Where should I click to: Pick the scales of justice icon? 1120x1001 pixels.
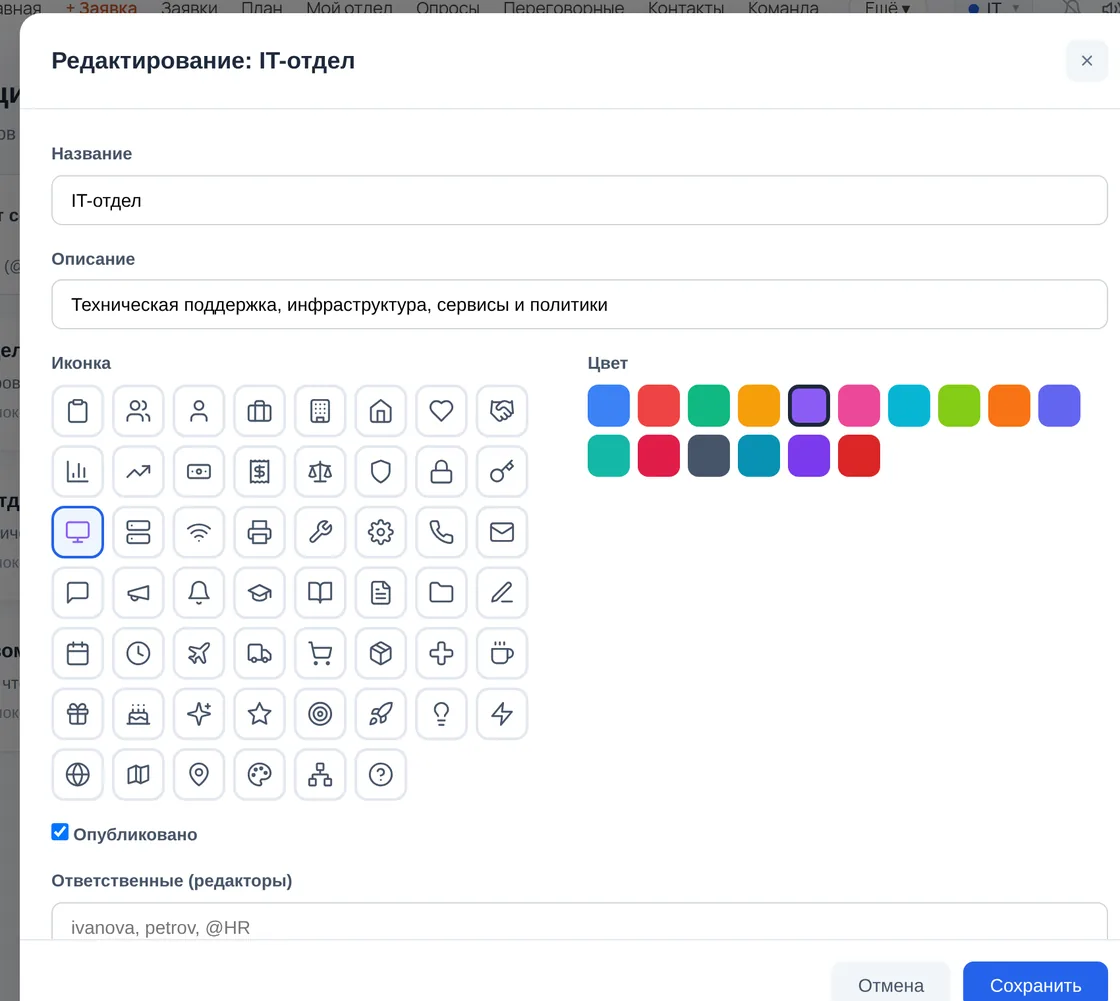320,472
